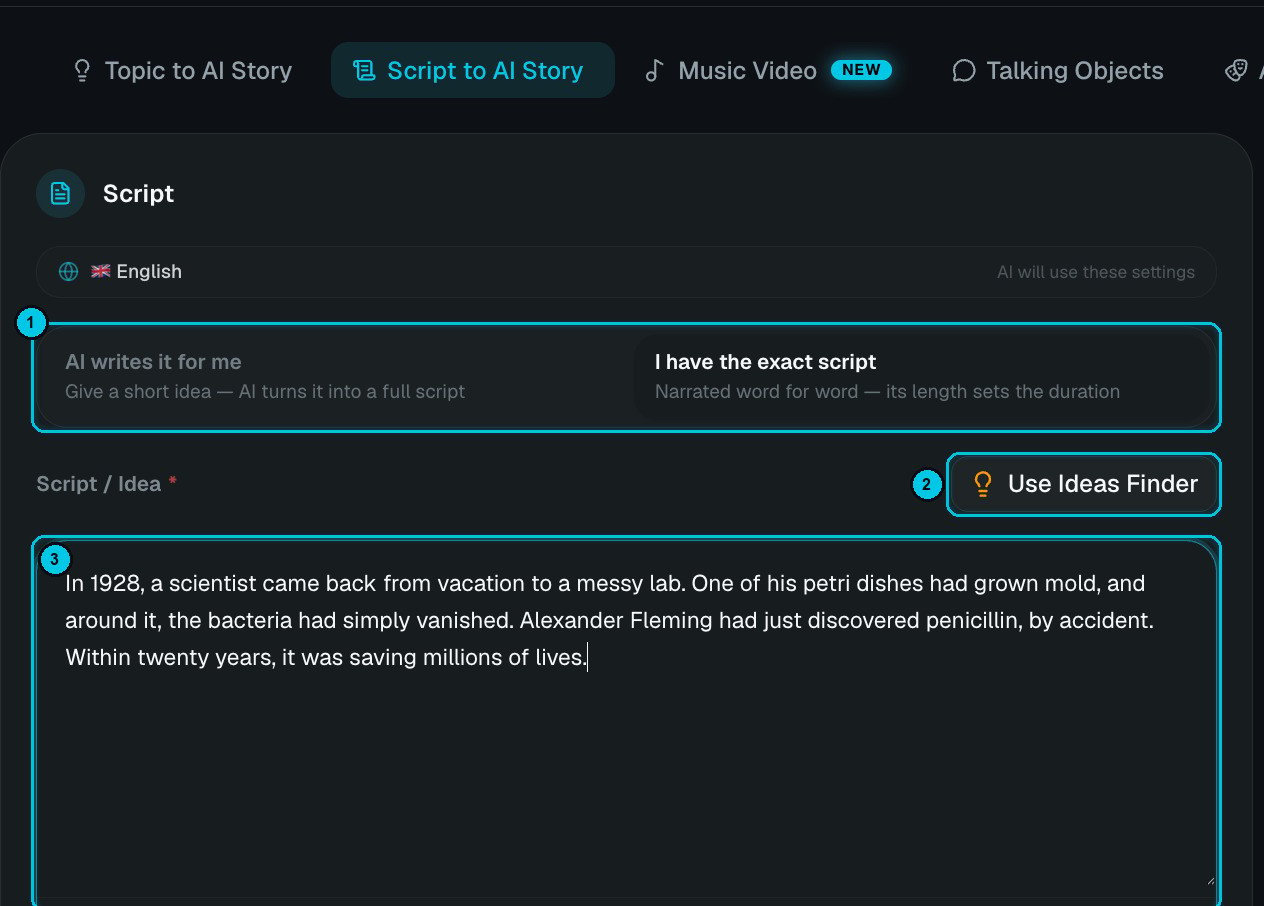Click inside the script text area
1264x906 pixels.
coord(626,720)
